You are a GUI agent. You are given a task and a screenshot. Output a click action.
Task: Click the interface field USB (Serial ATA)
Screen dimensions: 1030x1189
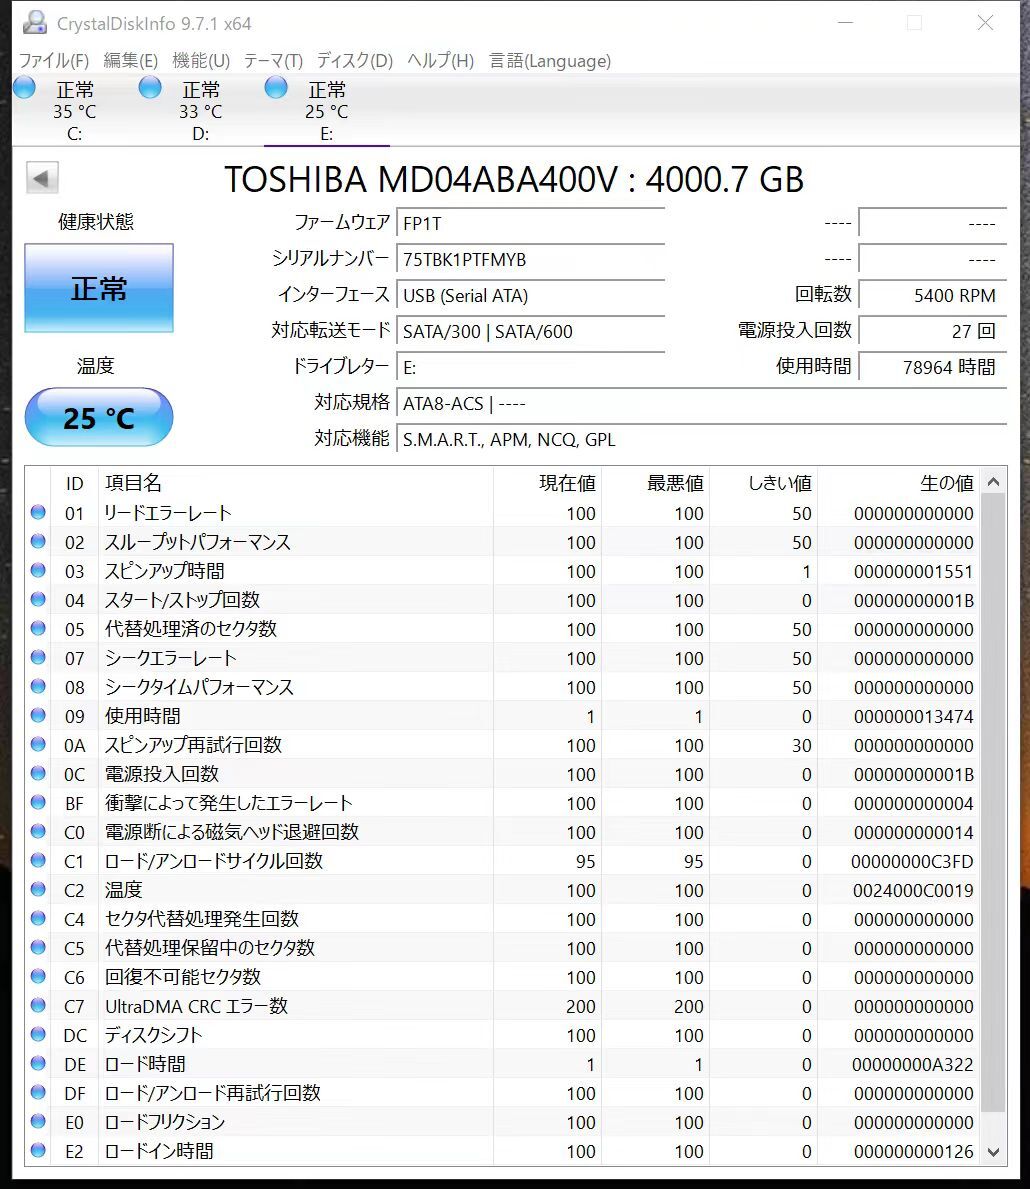(531, 296)
